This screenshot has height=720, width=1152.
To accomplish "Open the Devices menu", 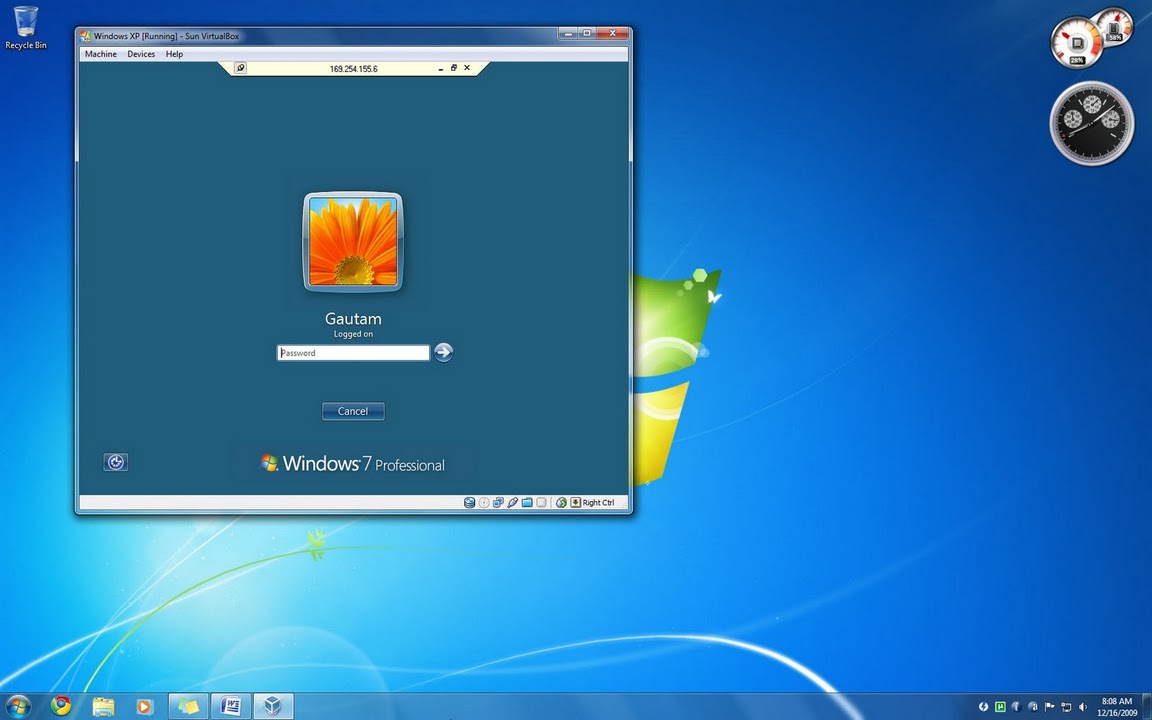I will coord(141,54).
